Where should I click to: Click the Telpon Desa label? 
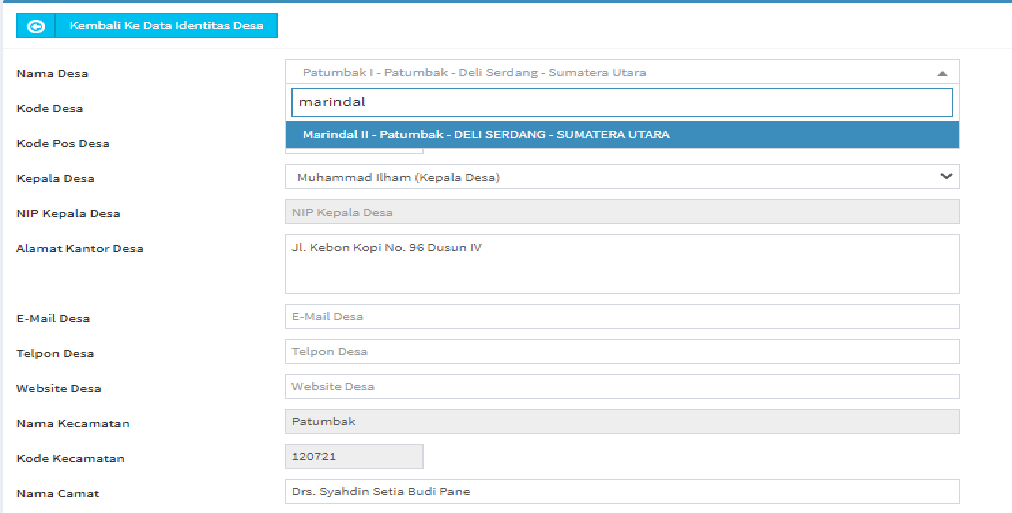(x=55, y=354)
